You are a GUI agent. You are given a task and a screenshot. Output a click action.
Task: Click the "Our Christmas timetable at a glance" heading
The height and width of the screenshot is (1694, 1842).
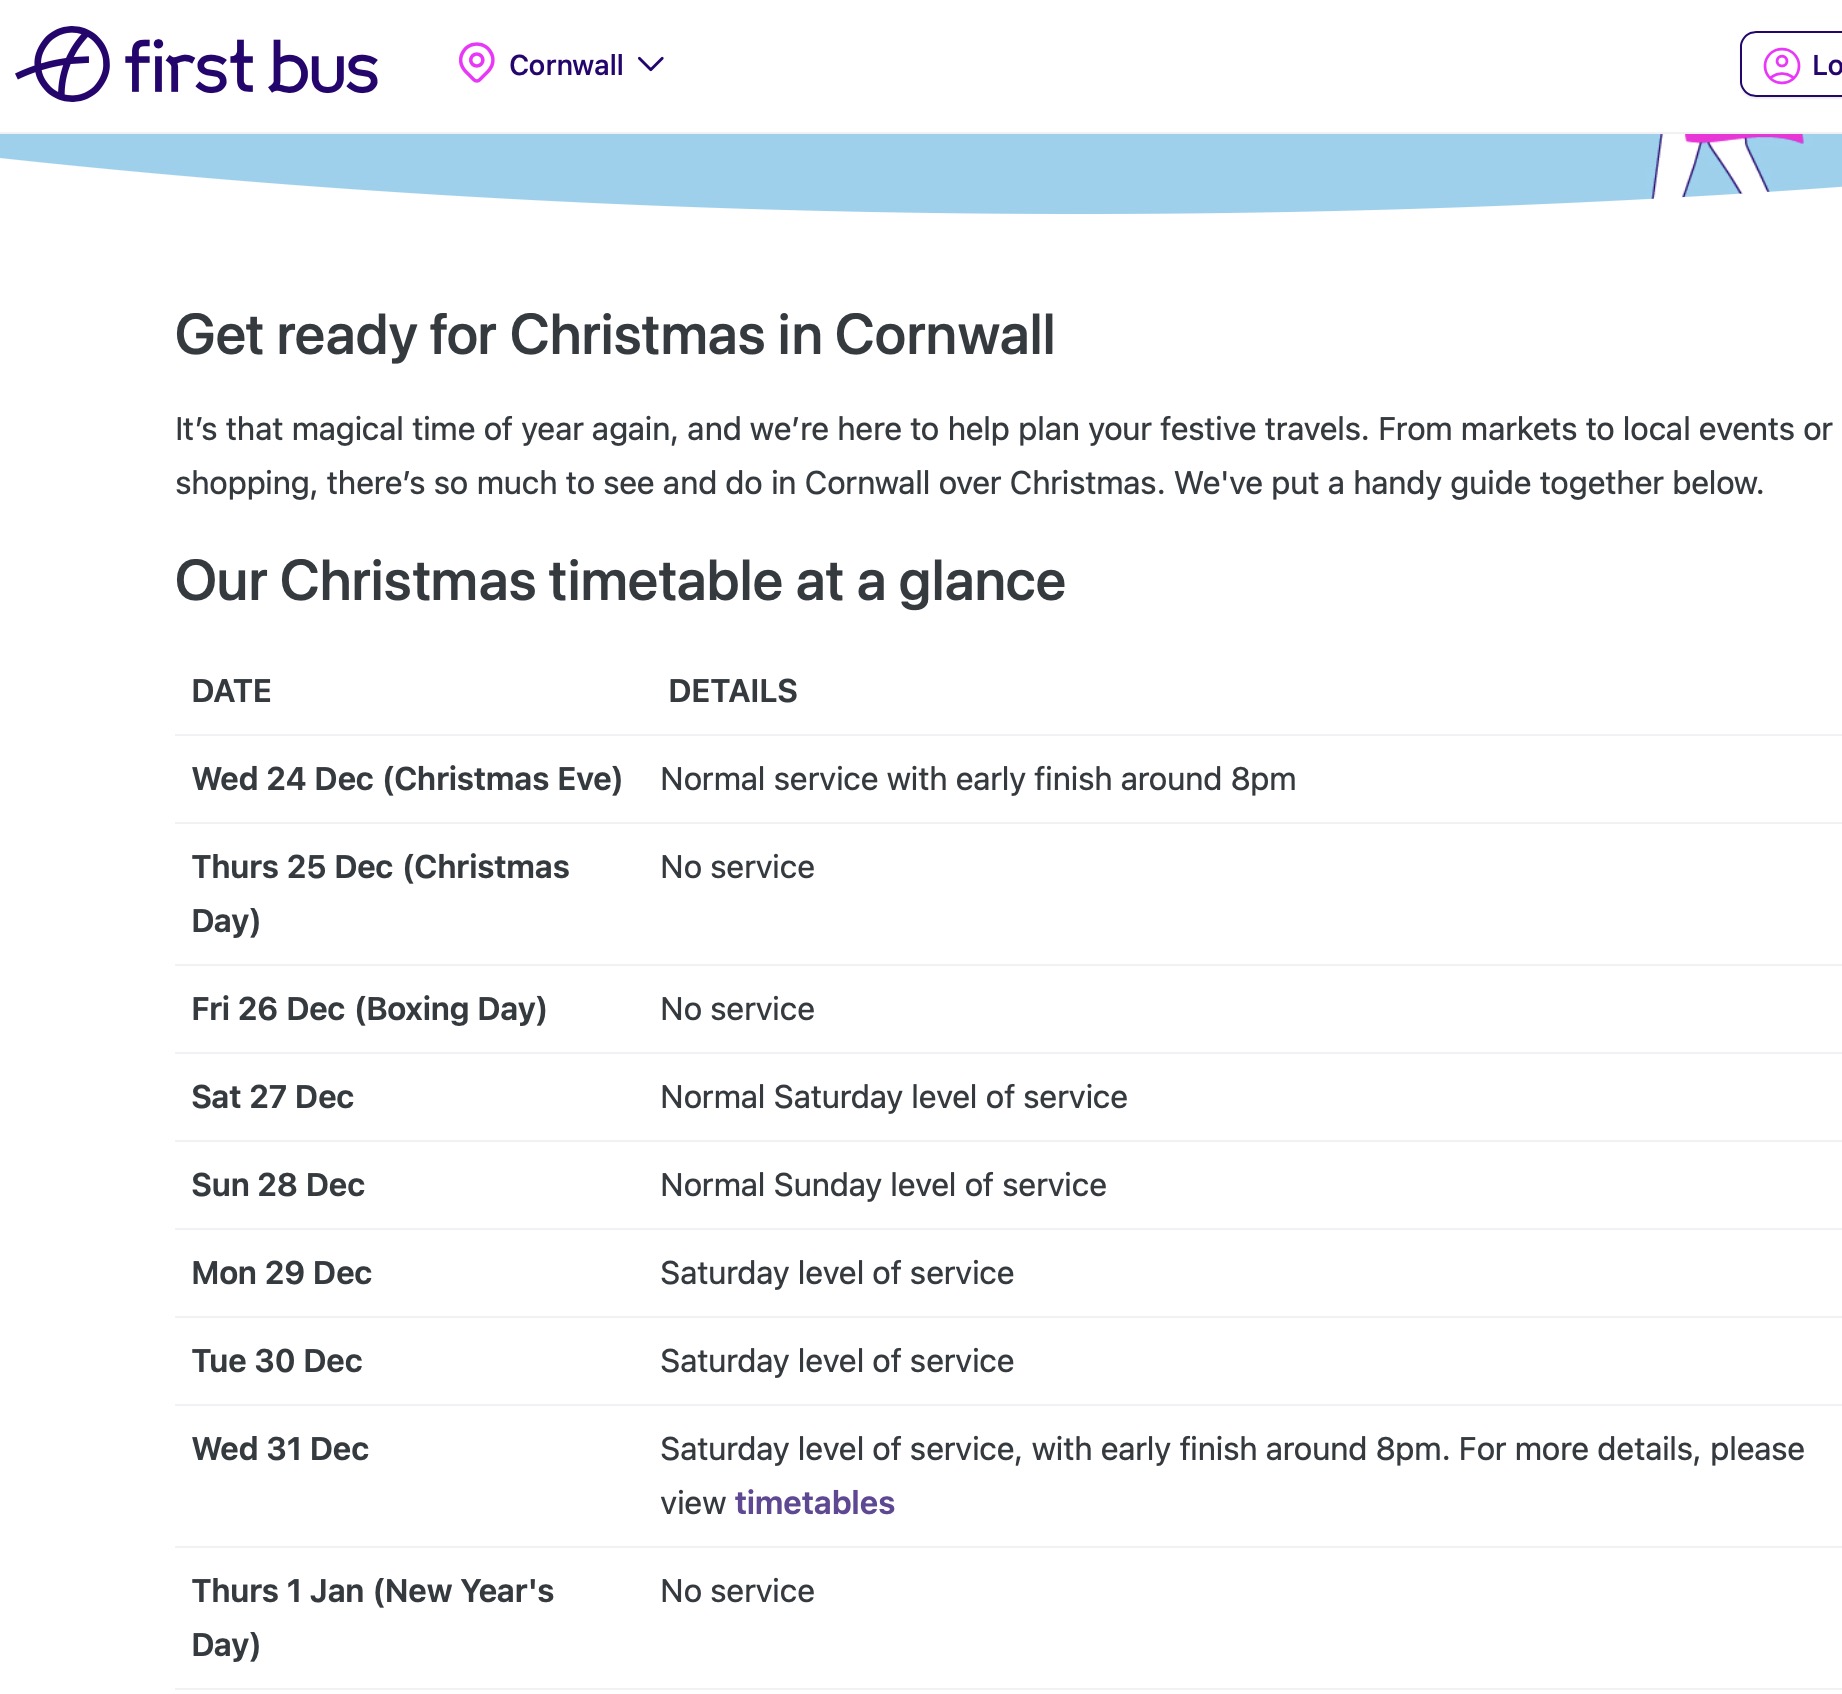click(620, 581)
